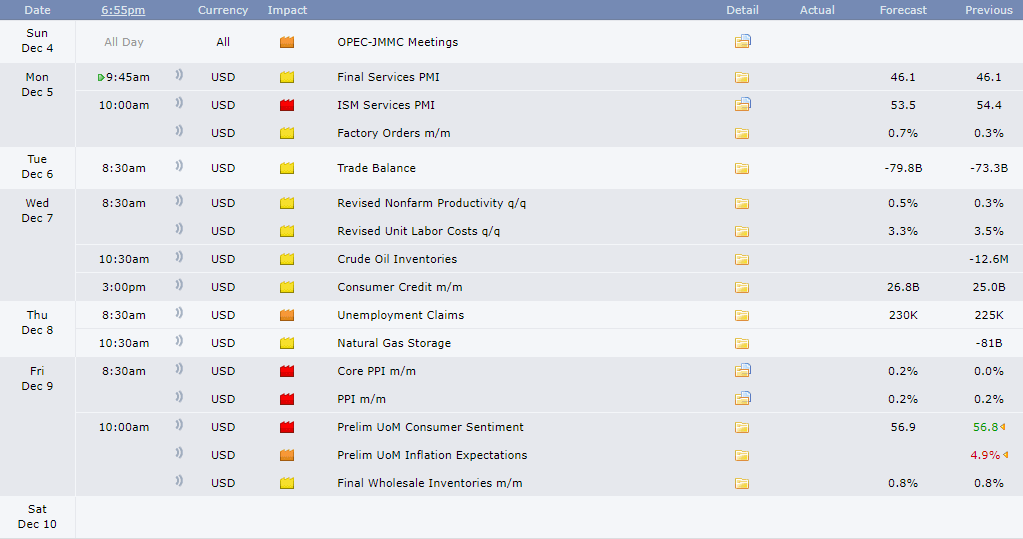Click the Sat Dec 10 date cell
This screenshot has width=1023, height=539.
click(37, 516)
